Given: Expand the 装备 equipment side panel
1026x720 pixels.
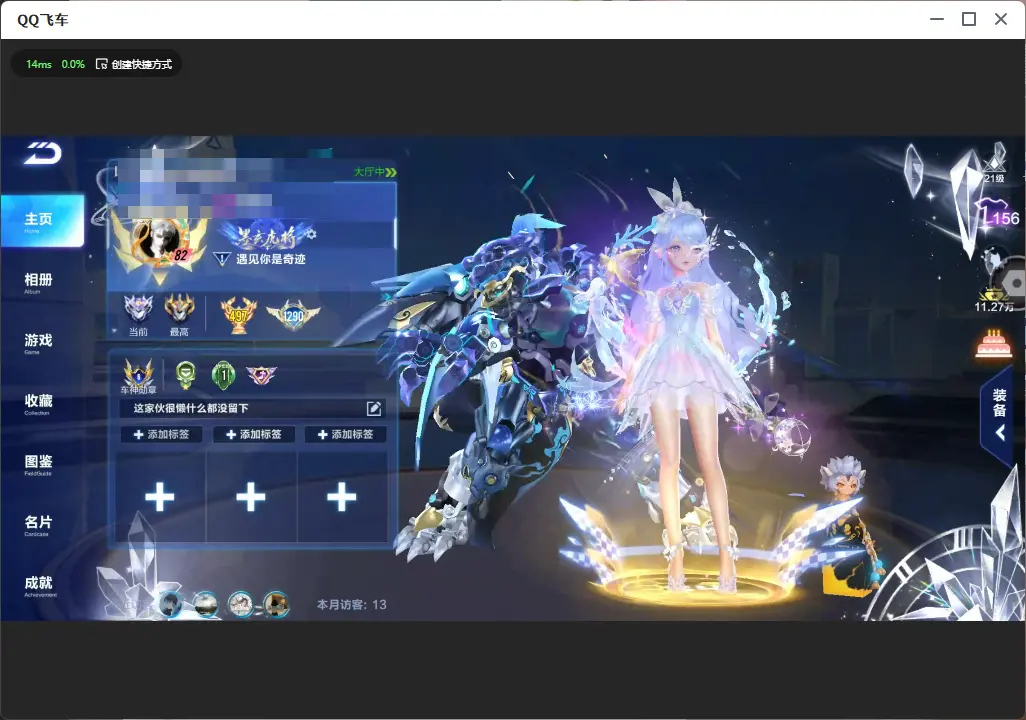Looking at the screenshot, I should (x=999, y=415).
